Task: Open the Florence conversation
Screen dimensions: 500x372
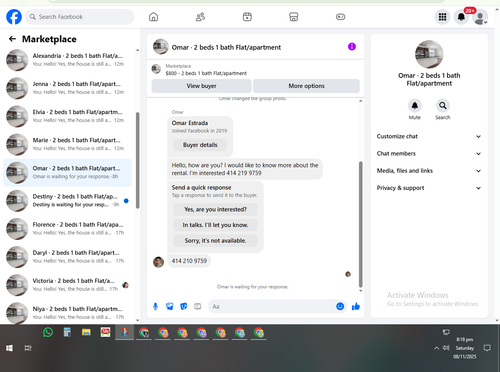Action: [x=67, y=229]
